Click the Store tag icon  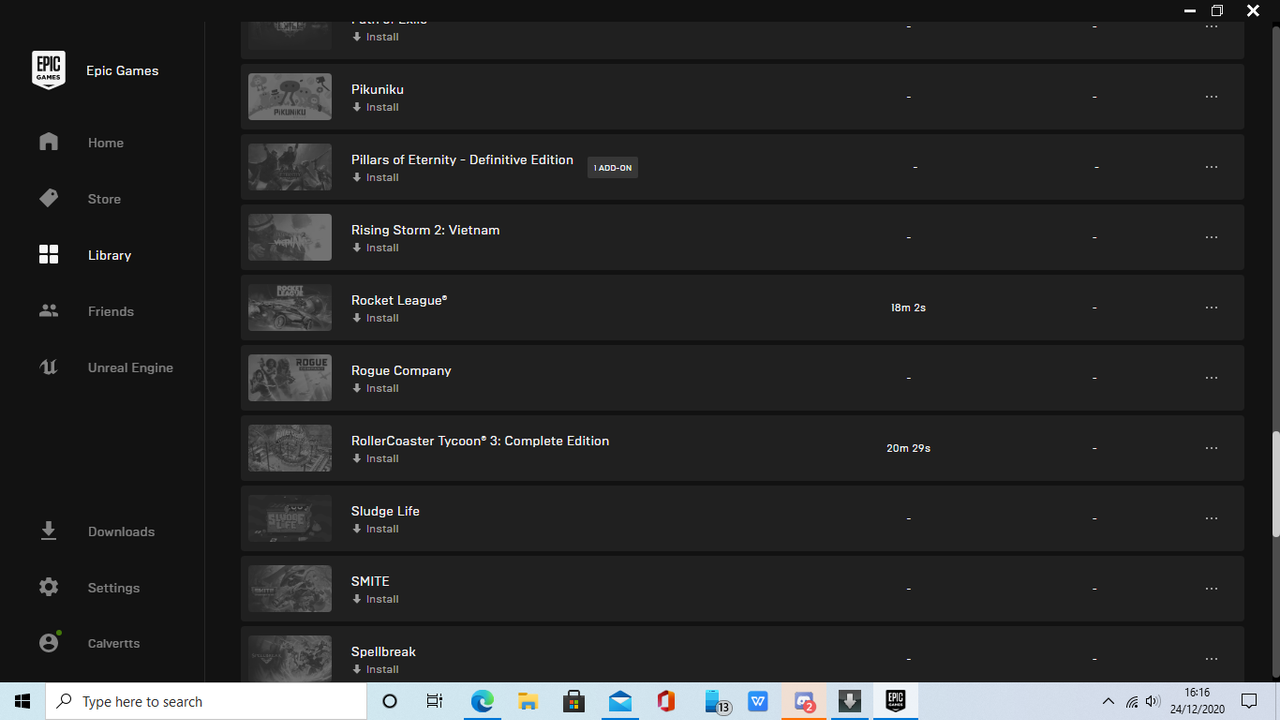[48, 198]
